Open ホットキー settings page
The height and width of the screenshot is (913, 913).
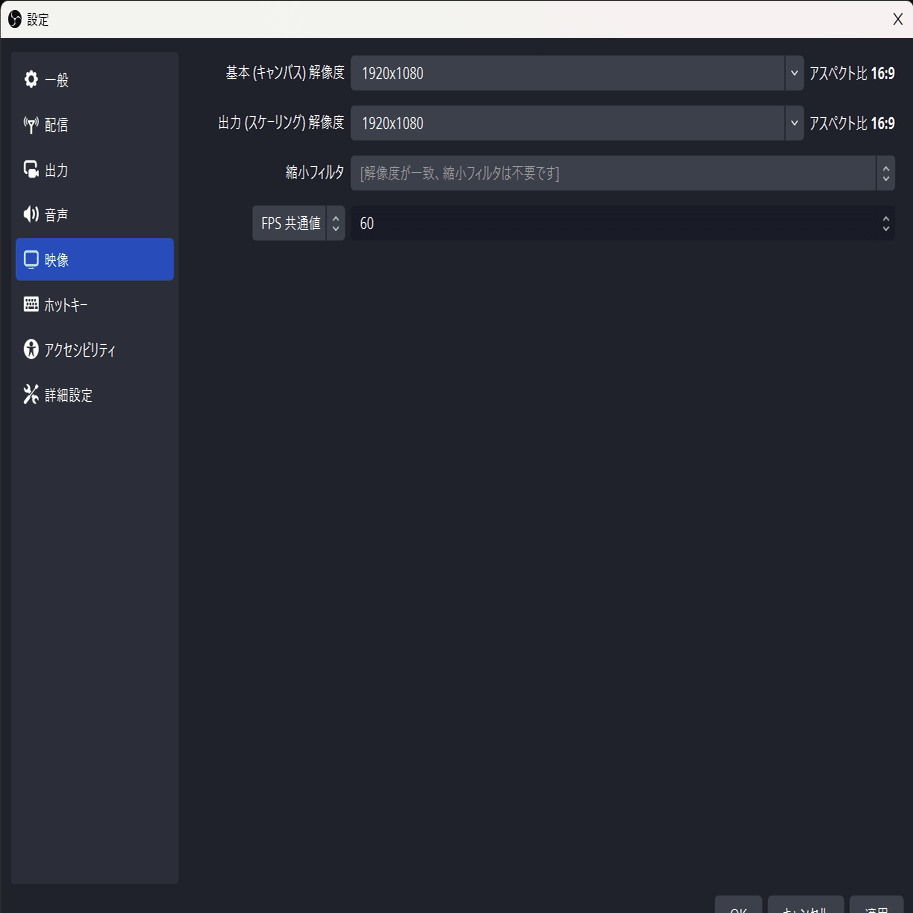tap(95, 304)
